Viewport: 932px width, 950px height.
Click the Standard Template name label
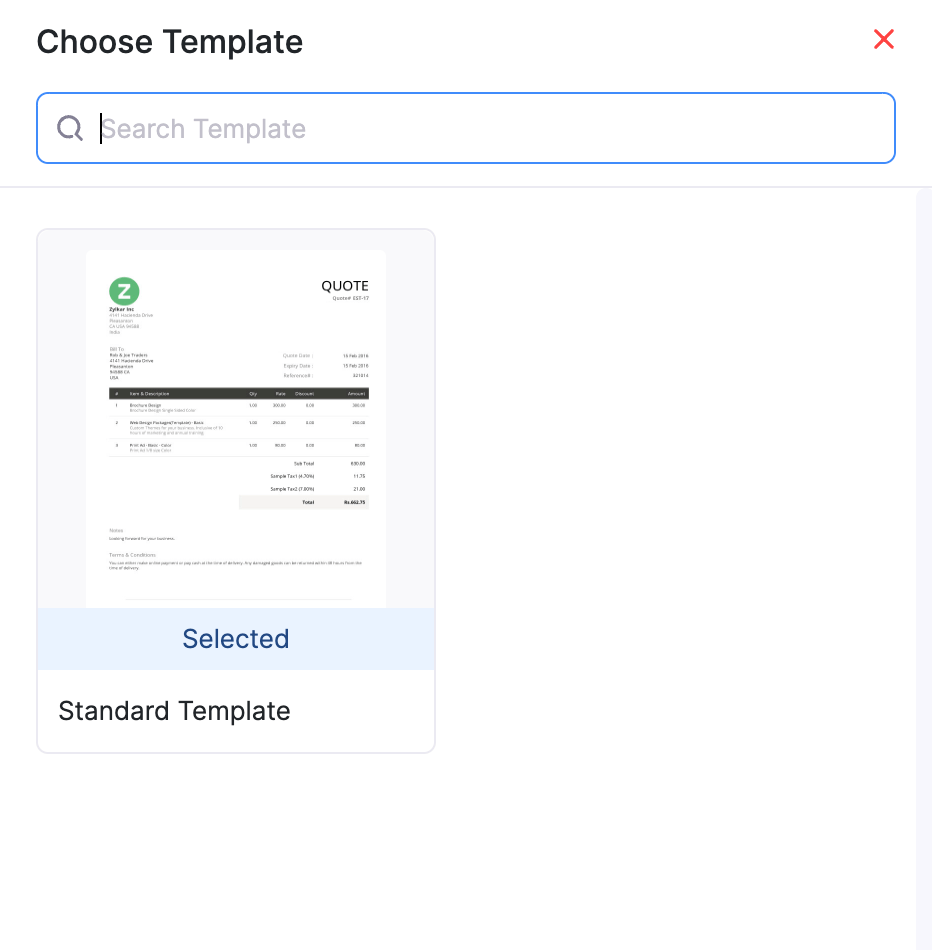tap(175, 711)
